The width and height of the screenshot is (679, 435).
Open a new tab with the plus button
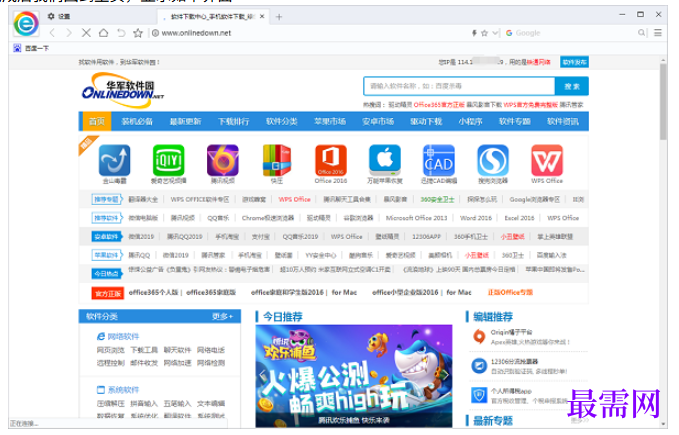click(279, 17)
